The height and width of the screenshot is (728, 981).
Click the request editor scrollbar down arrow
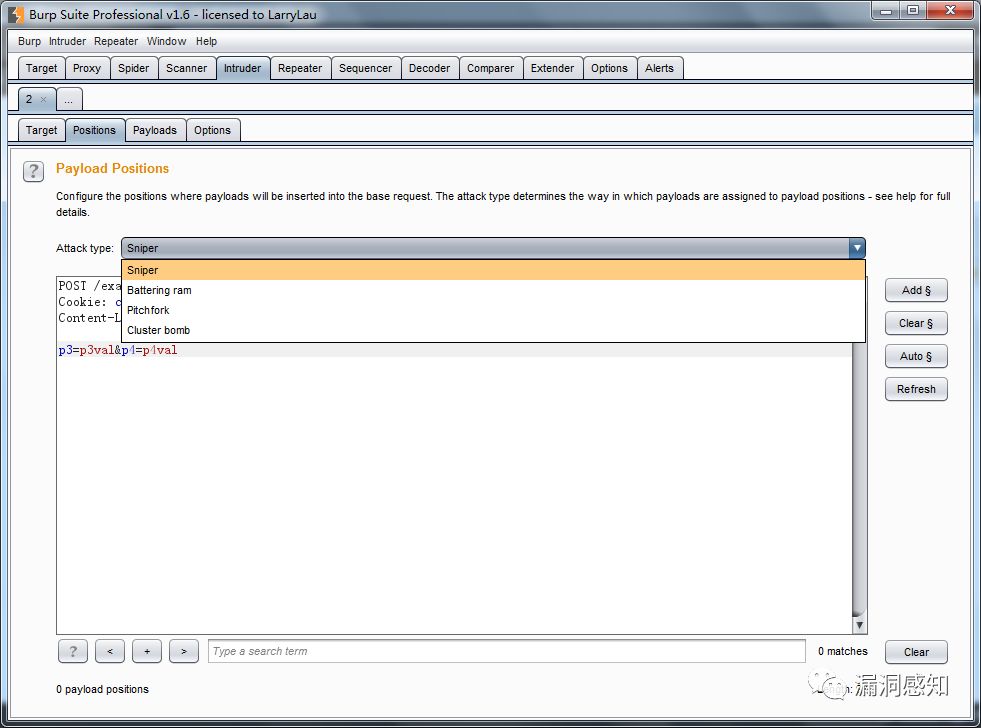tap(860, 625)
